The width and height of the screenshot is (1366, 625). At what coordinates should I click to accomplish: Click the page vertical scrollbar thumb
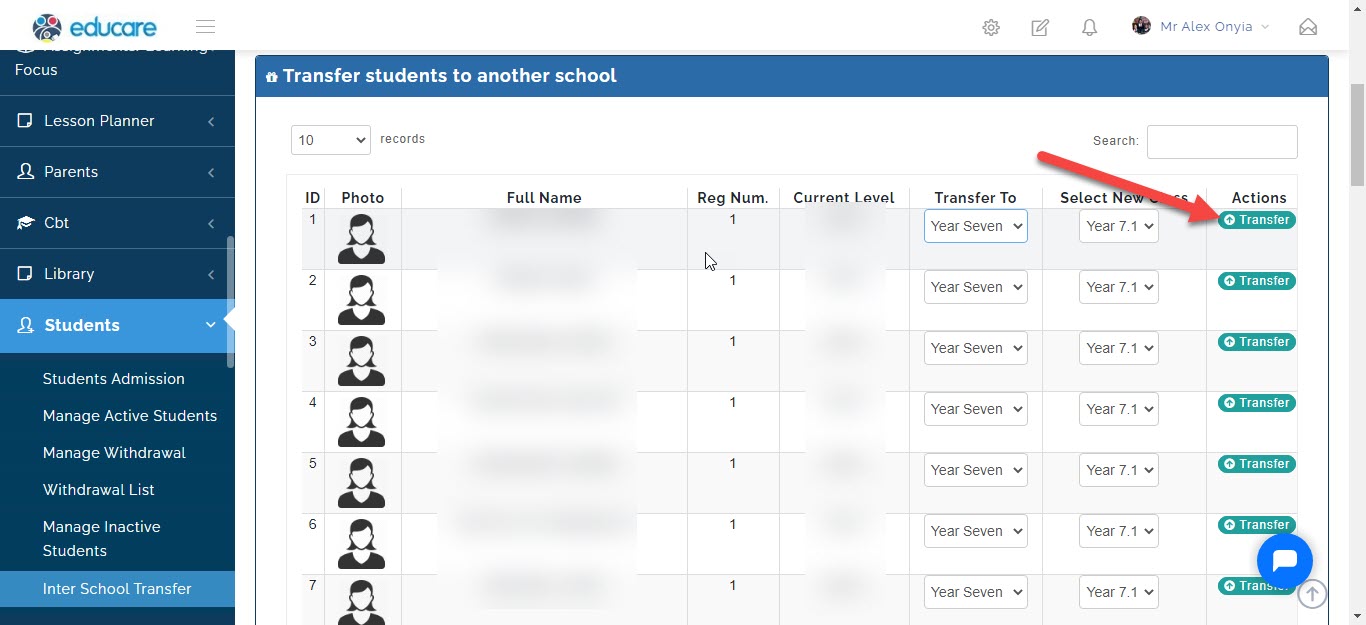(1357, 135)
